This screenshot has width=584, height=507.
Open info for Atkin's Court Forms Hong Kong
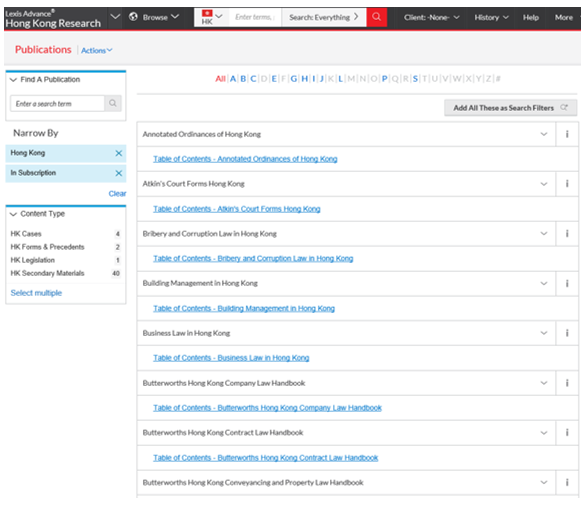(567, 184)
